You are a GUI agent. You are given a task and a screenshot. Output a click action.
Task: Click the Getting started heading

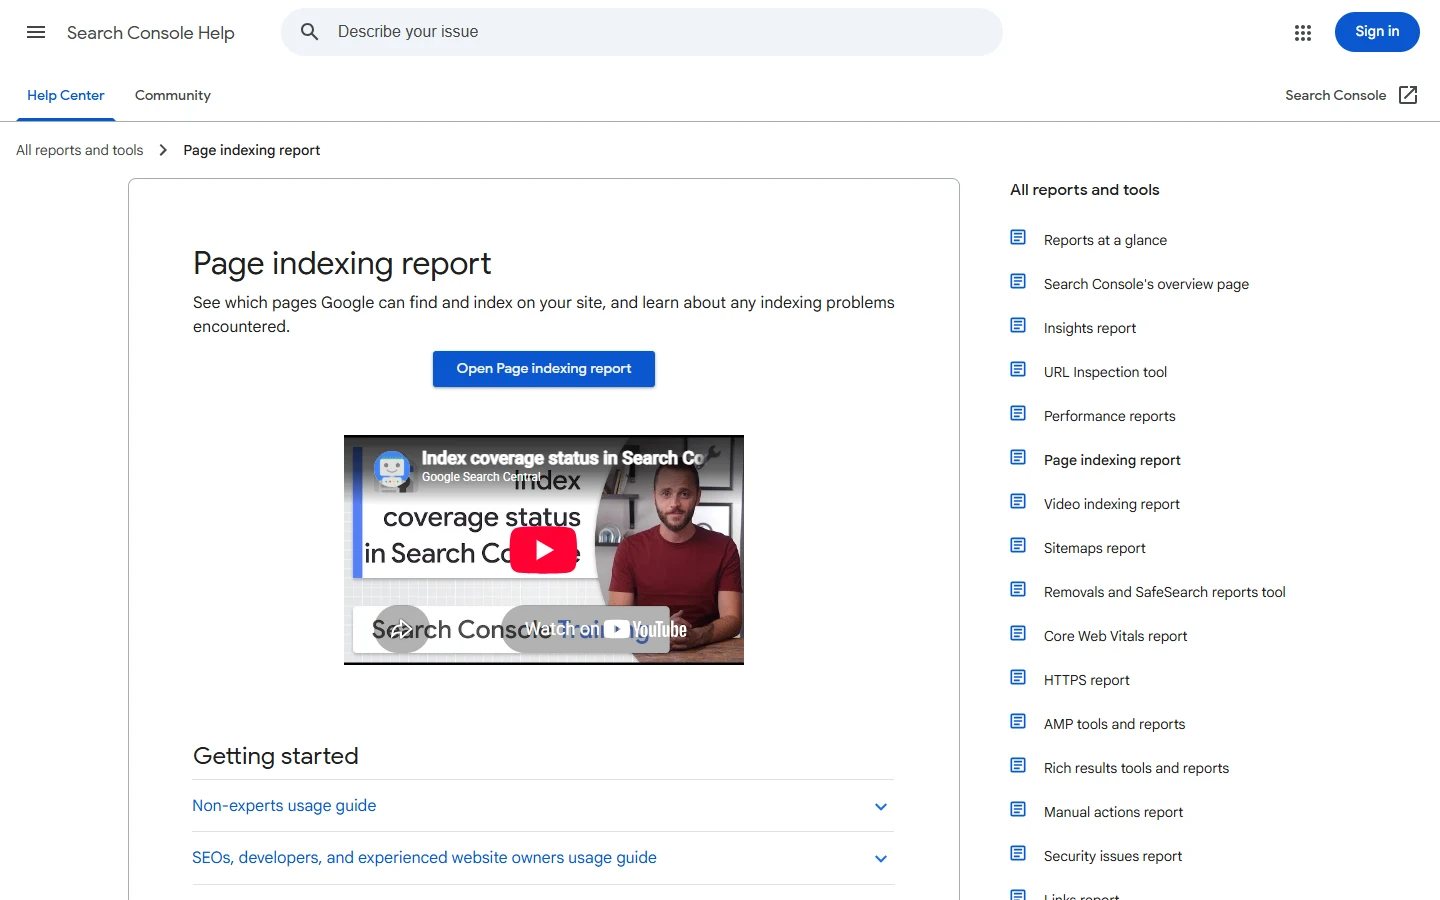276,756
